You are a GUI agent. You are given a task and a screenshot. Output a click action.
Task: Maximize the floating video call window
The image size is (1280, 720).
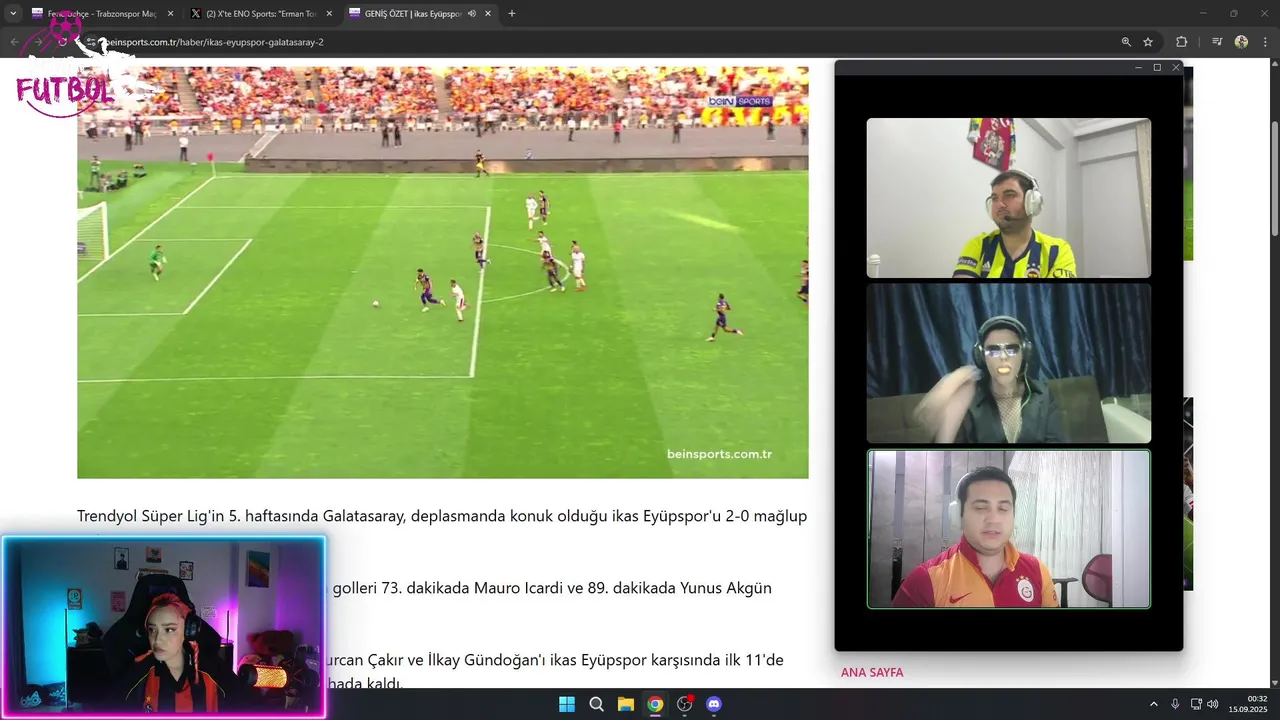(x=1157, y=67)
